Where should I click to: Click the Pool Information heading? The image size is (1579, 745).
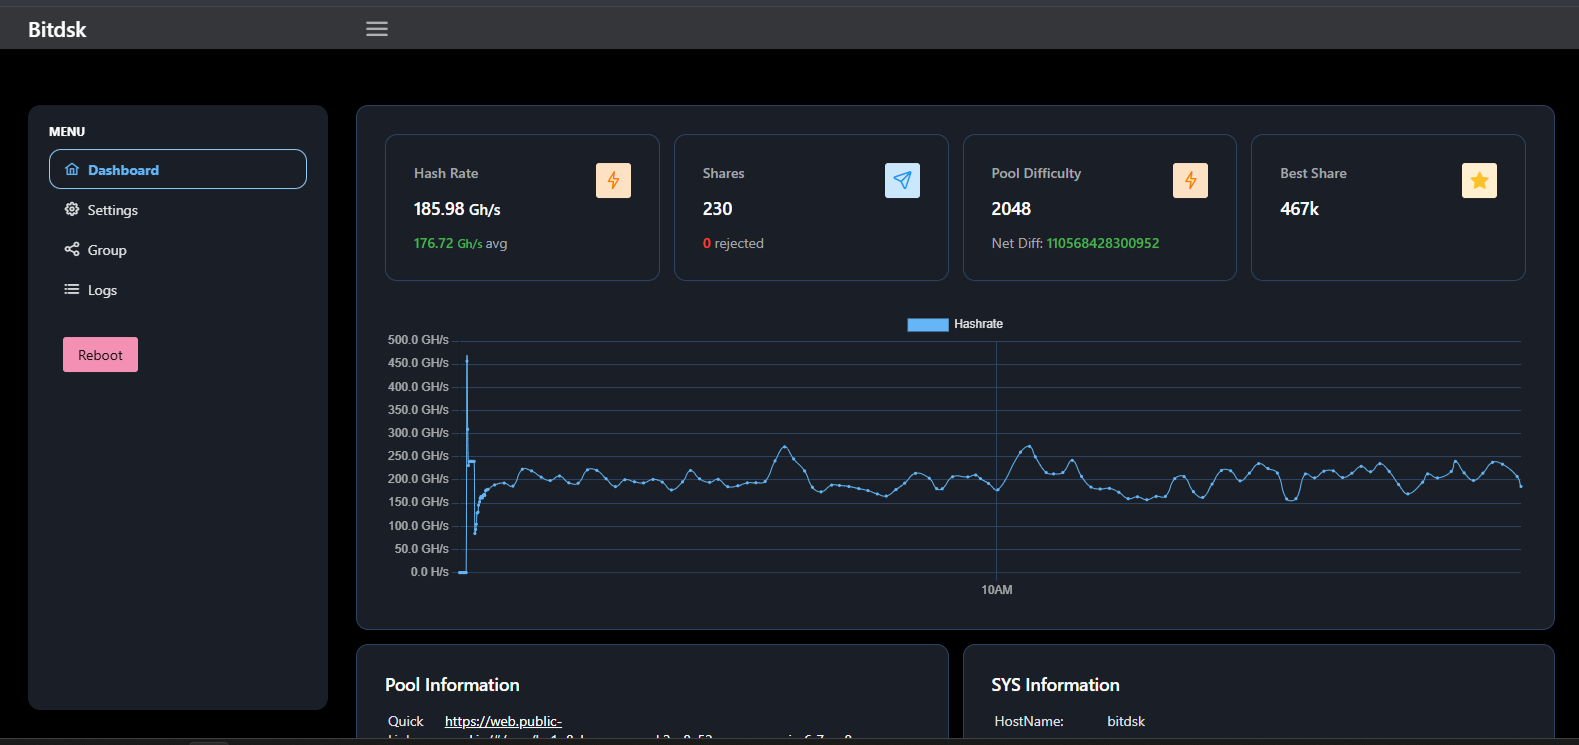point(452,685)
